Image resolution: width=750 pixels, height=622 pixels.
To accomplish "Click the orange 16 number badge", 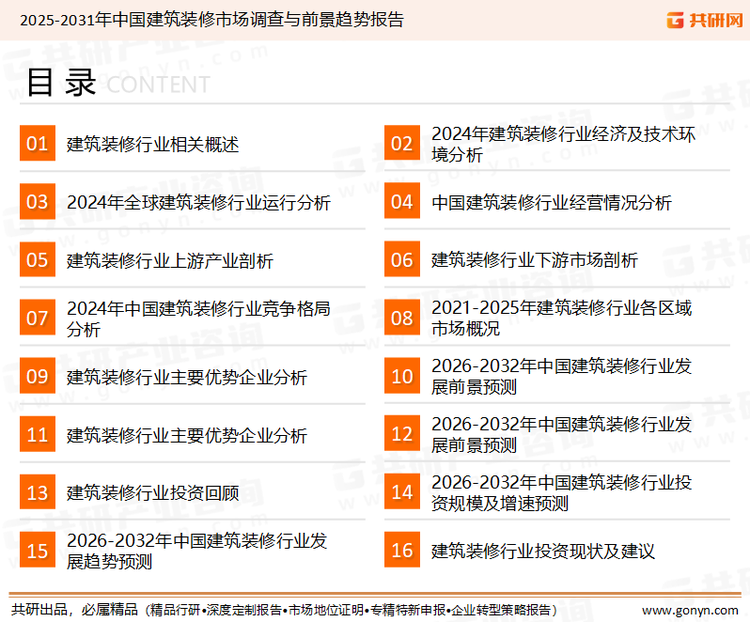I will click(x=402, y=550).
